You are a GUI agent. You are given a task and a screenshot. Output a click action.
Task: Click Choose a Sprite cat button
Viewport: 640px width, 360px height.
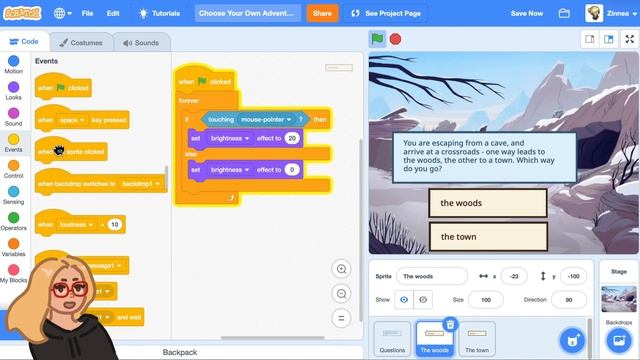(x=572, y=340)
